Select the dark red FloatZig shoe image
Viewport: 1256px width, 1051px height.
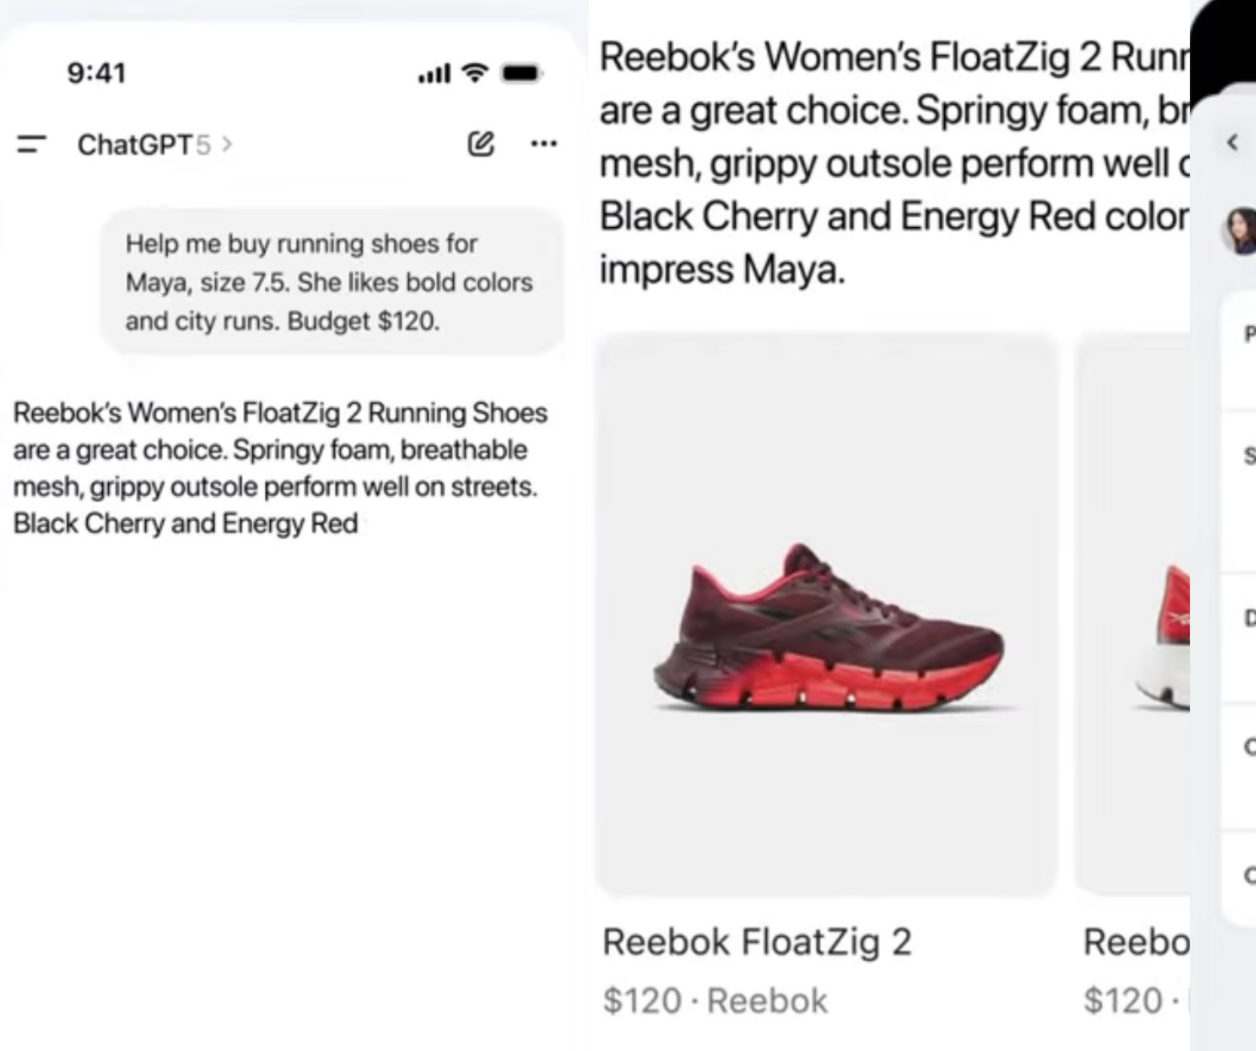point(826,628)
